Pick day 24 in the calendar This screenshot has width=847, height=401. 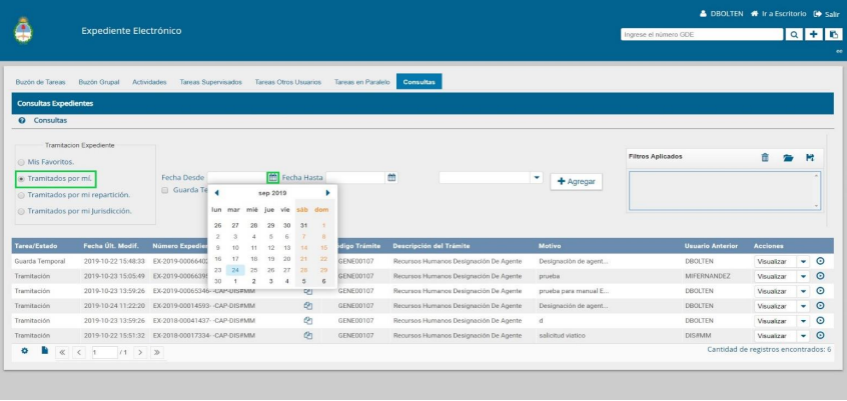[x=235, y=270]
